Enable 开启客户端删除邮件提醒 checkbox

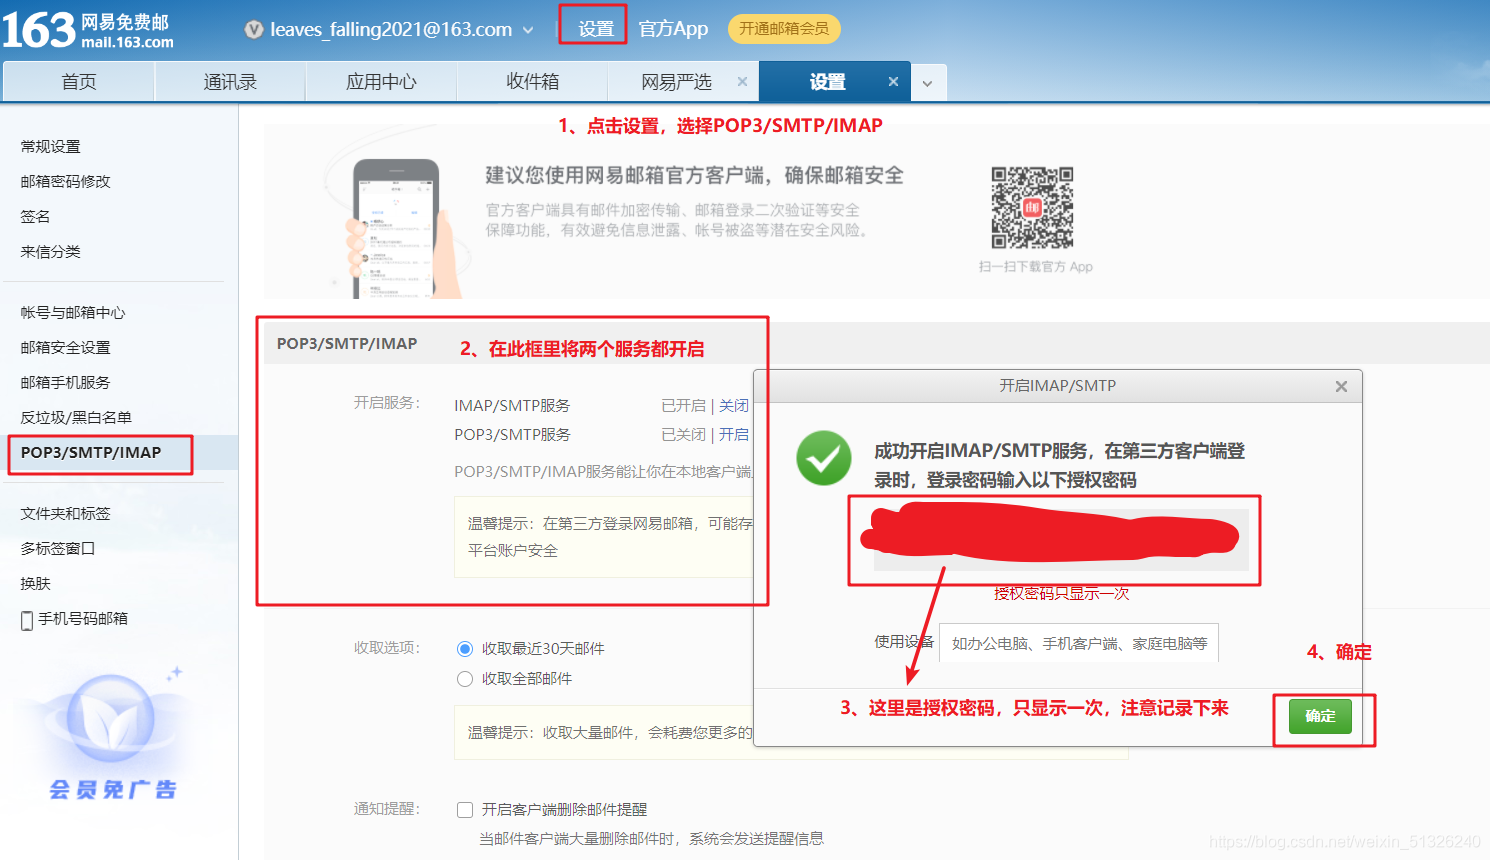pyautogui.click(x=465, y=810)
